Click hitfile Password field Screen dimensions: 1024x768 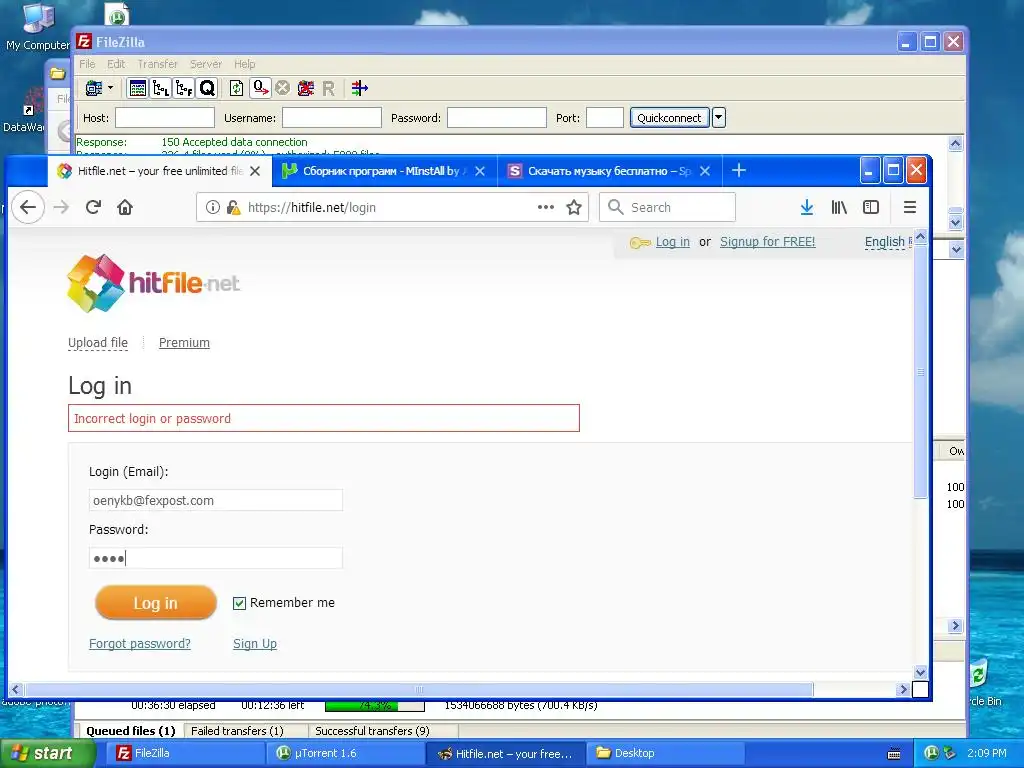click(x=216, y=558)
